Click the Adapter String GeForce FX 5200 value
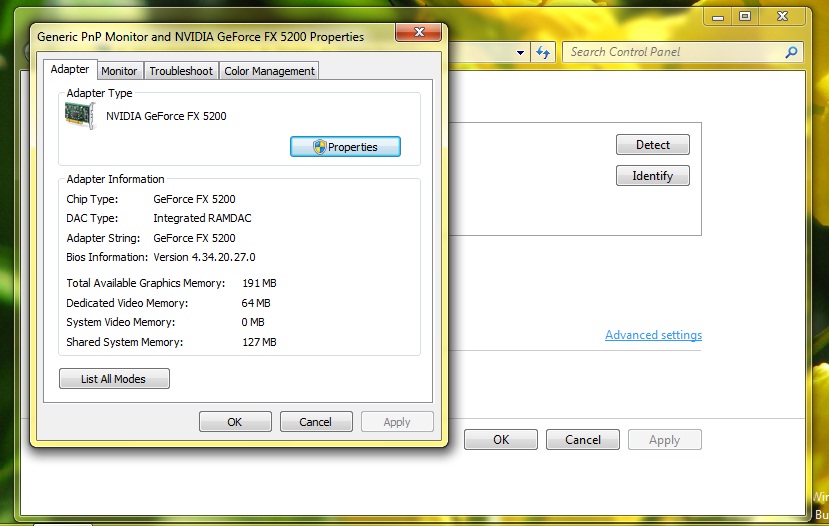Screen dimensions: 829x526 pos(194,238)
